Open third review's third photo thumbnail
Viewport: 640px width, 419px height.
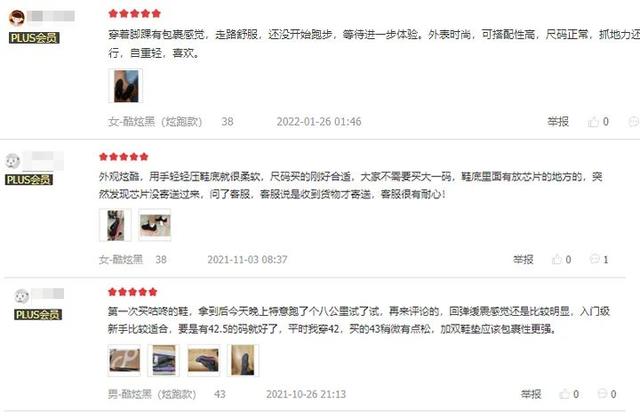pyautogui.click(x=203, y=360)
